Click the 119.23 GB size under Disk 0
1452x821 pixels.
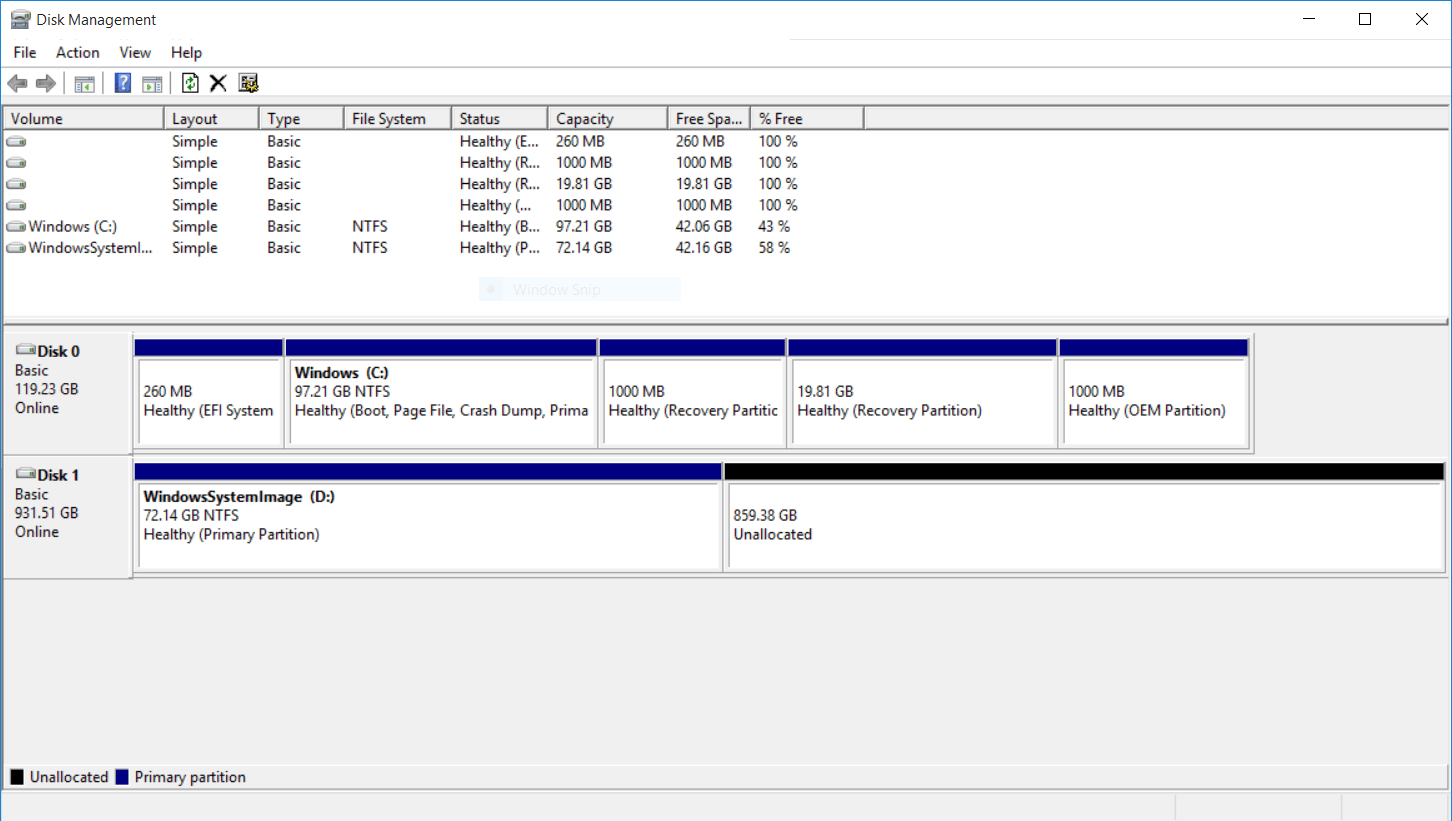(46, 389)
